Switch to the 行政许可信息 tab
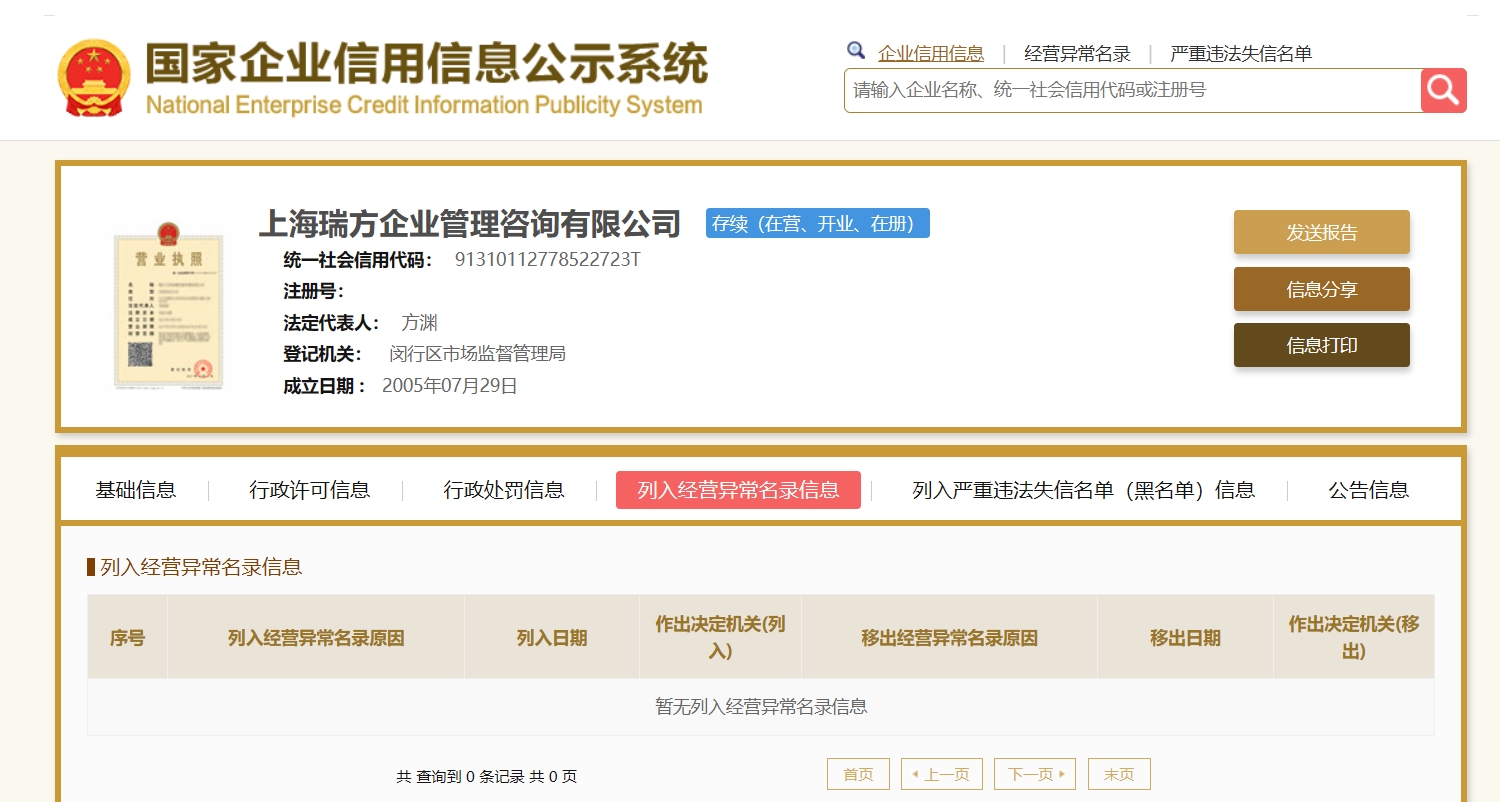 [x=309, y=490]
